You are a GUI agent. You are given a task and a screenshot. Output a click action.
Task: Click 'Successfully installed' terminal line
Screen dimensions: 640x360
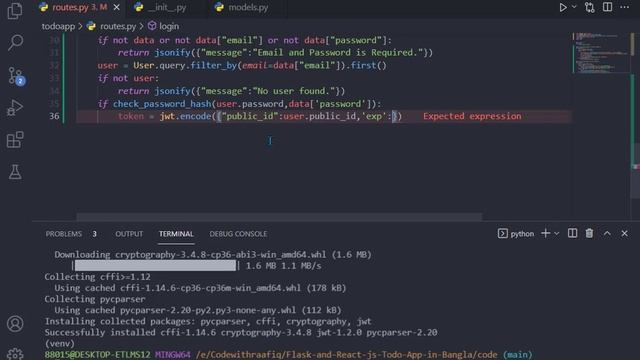pyautogui.click(x=241, y=332)
